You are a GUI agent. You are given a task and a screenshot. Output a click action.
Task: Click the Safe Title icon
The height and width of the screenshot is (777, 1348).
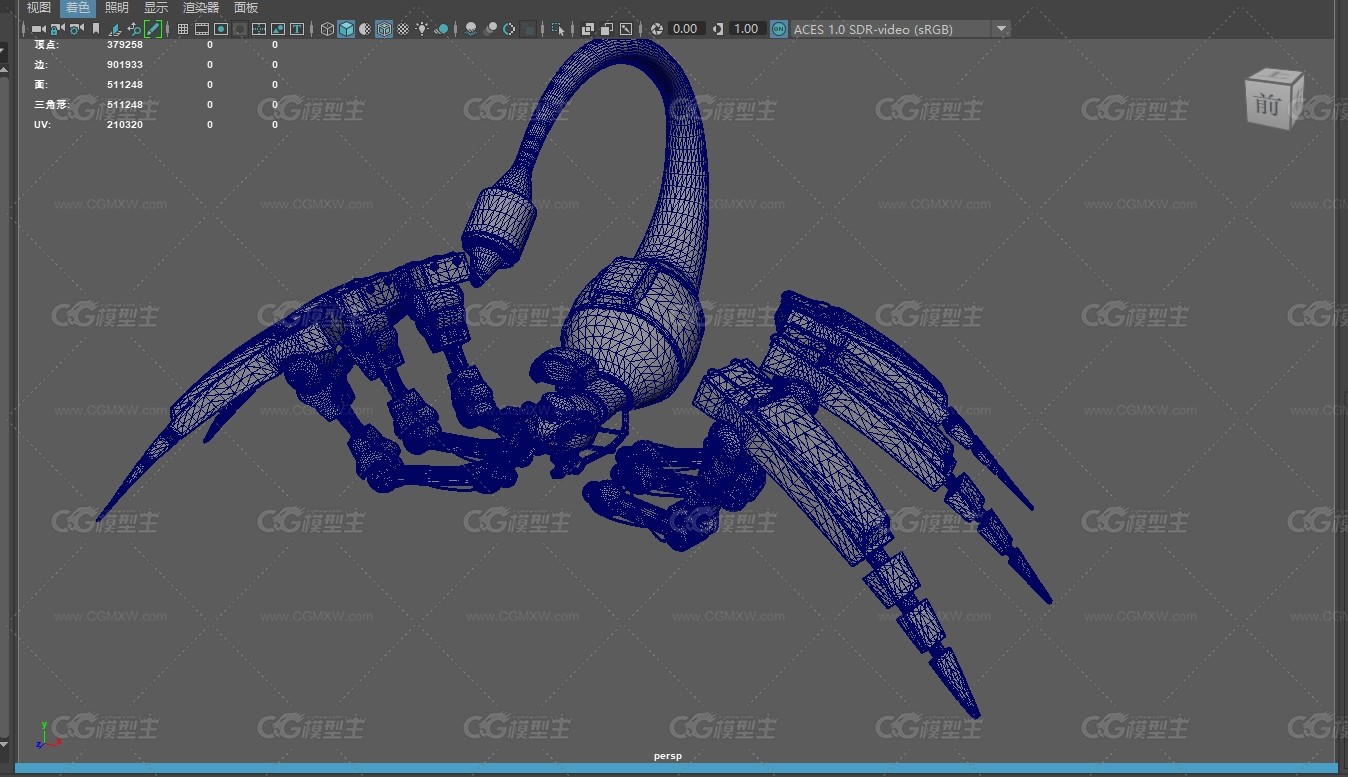297,29
